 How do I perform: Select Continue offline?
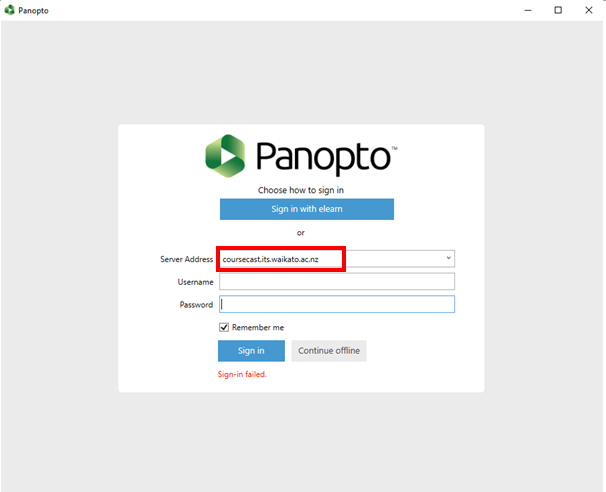[x=329, y=351]
